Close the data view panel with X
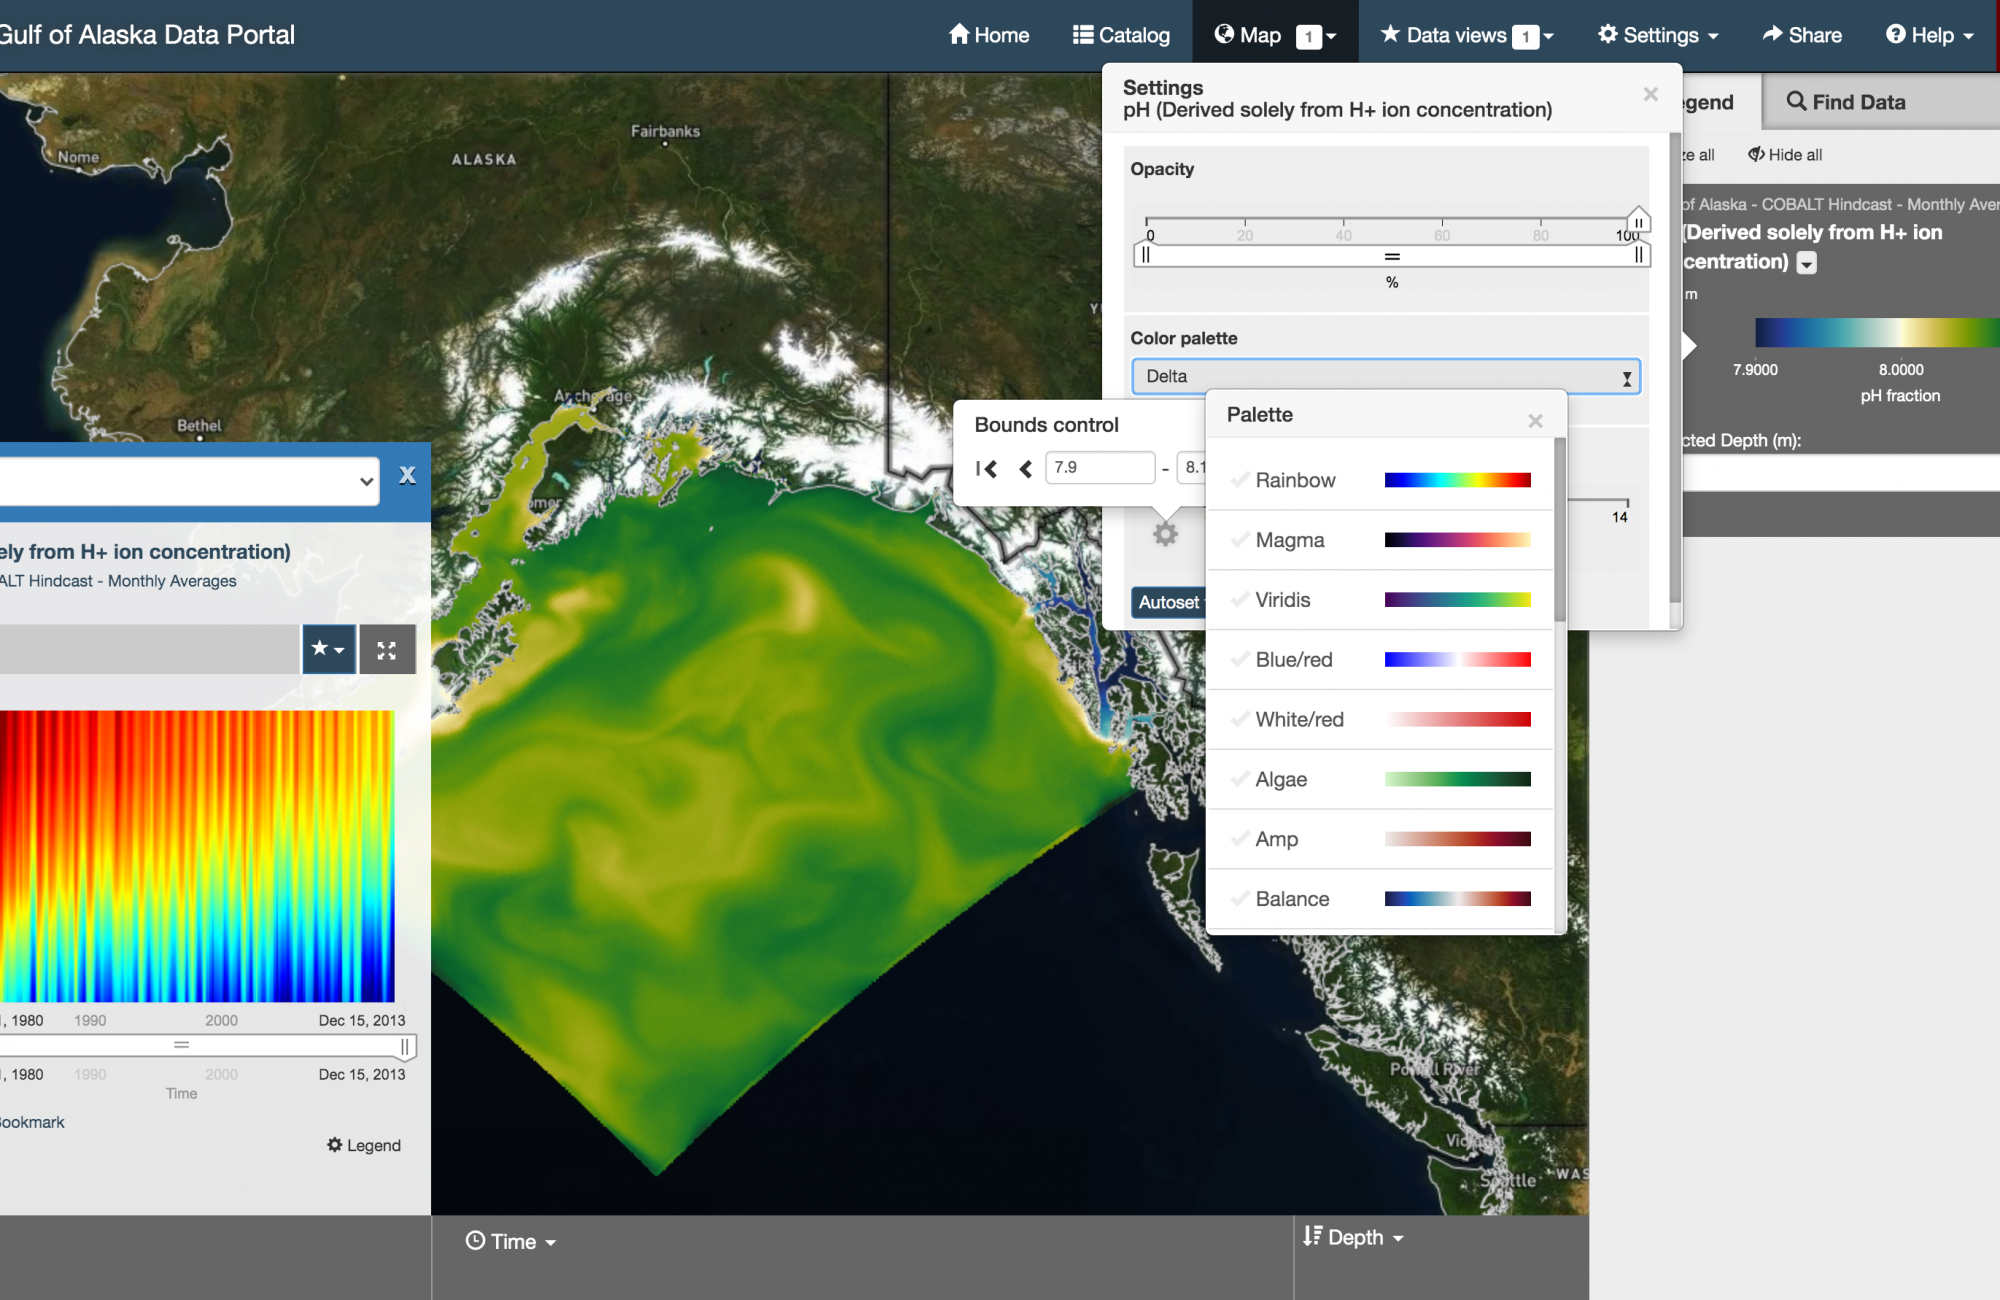Screen dimensions: 2000x1300 [x=407, y=475]
